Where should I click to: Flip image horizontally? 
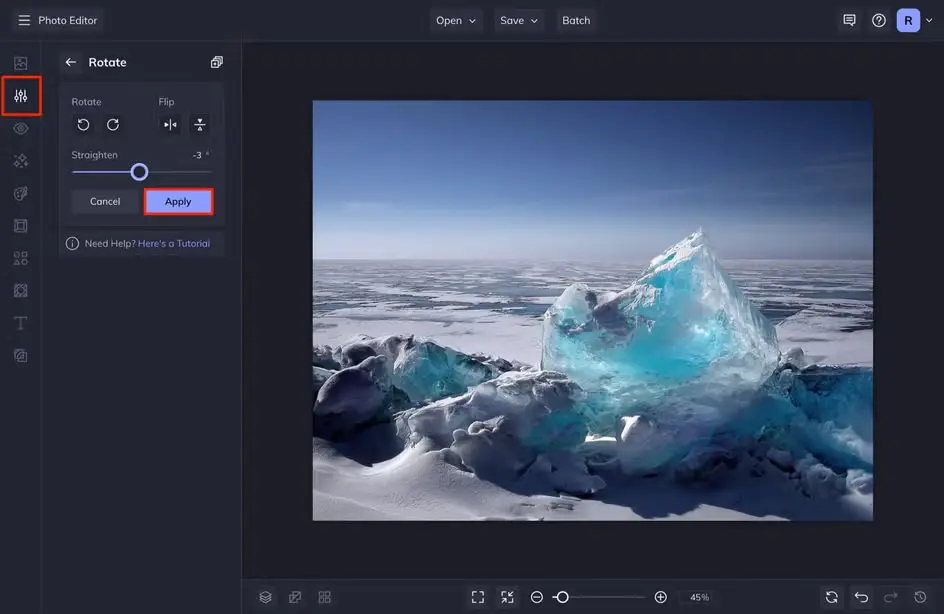pyautogui.click(x=170, y=125)
